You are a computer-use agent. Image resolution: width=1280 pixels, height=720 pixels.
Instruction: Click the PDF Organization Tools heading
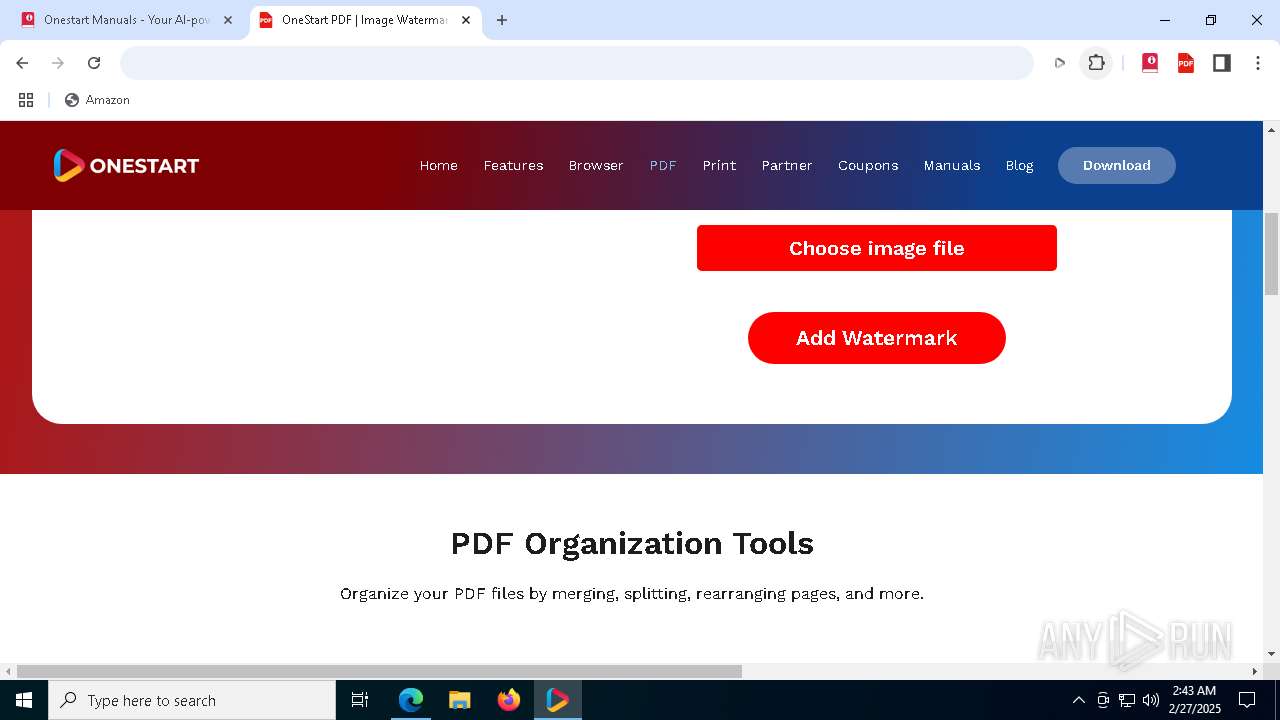click(x=632, y=543)
